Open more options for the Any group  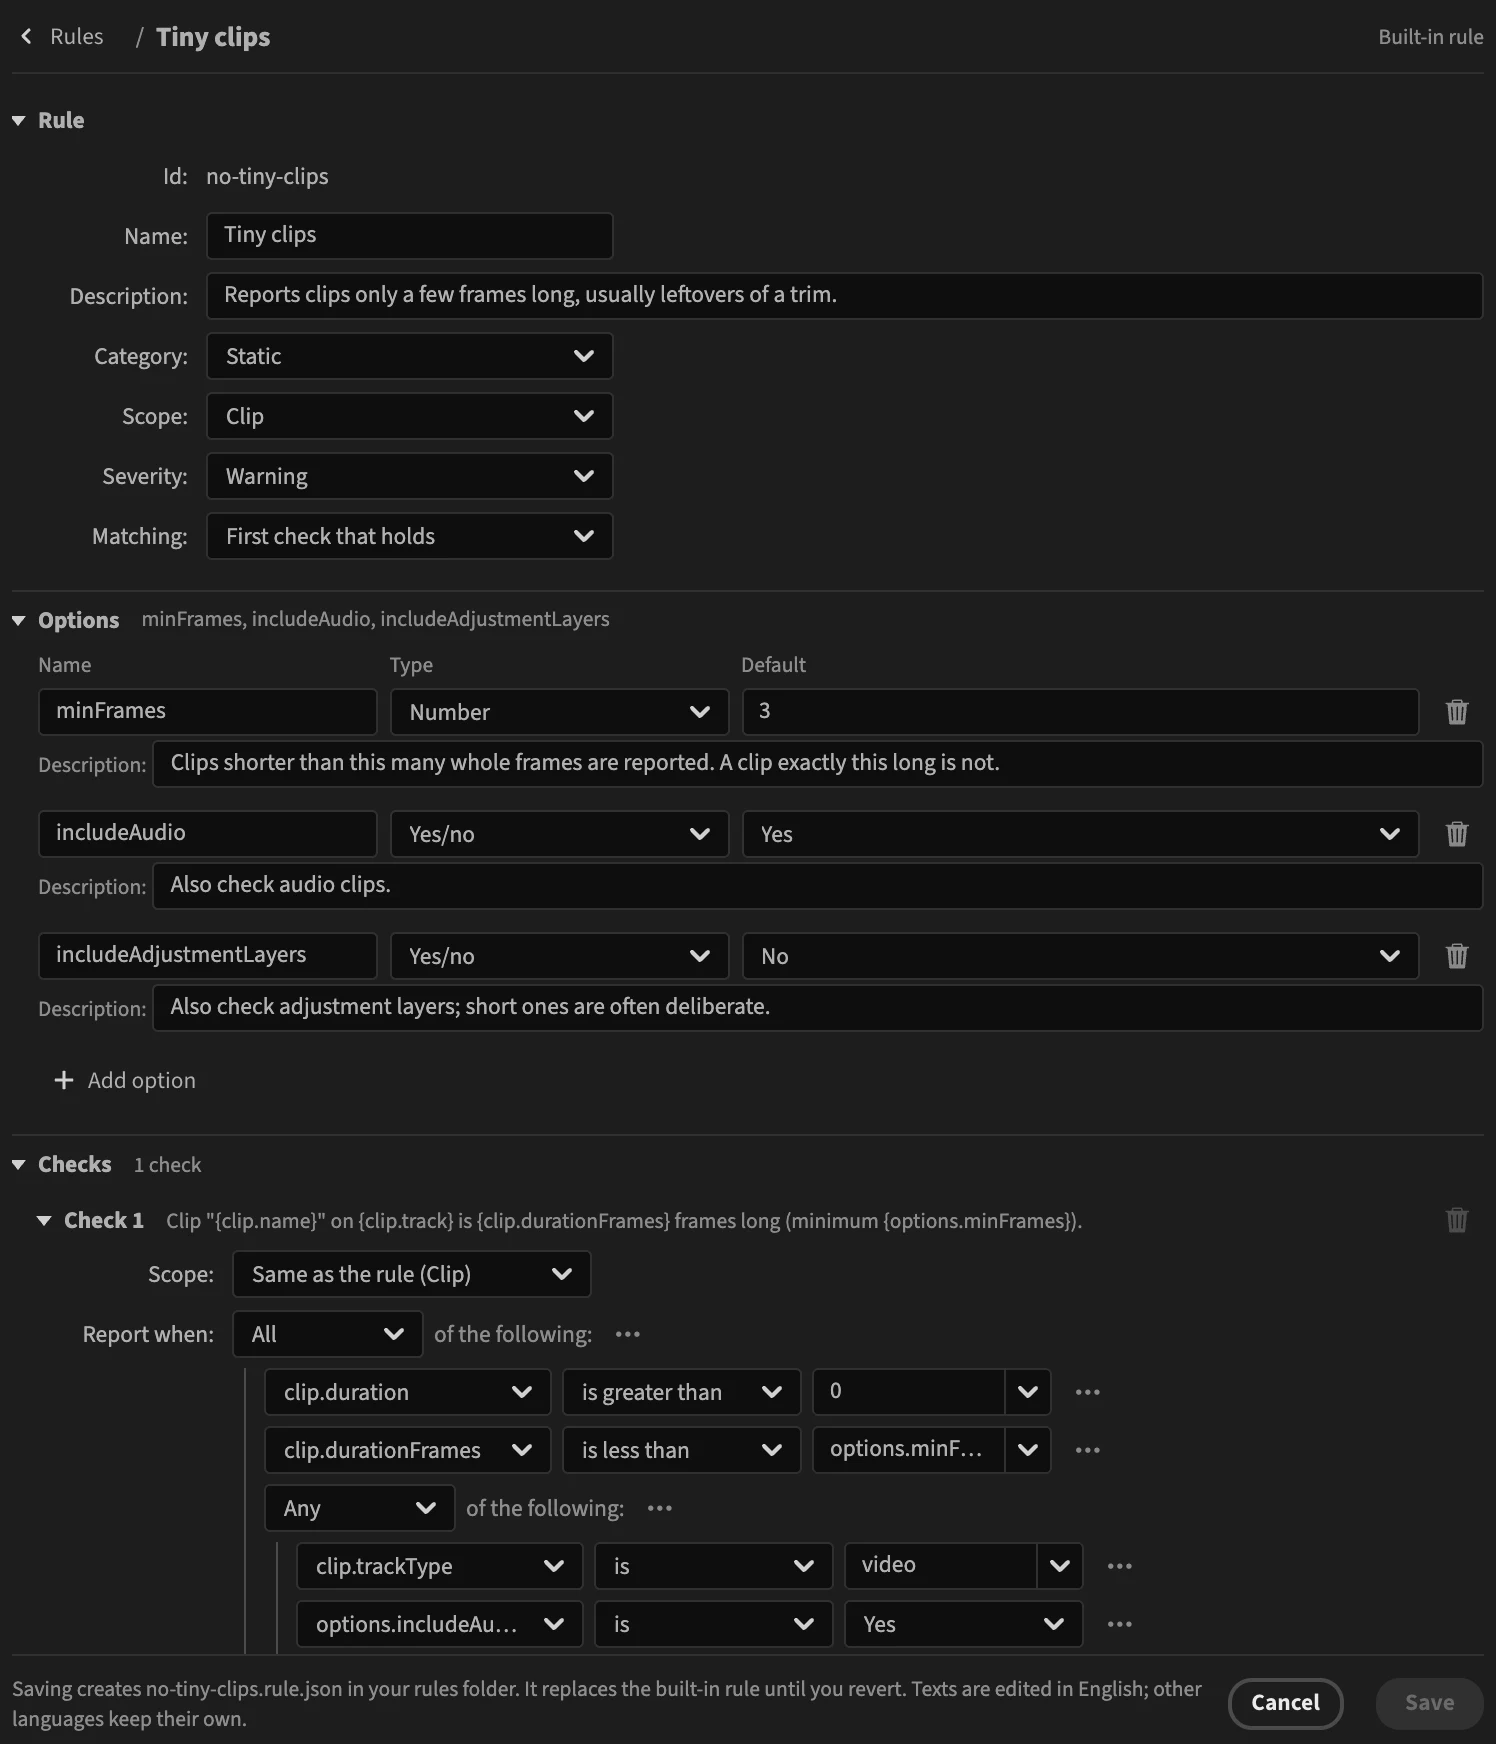(x=660, y=1508)
